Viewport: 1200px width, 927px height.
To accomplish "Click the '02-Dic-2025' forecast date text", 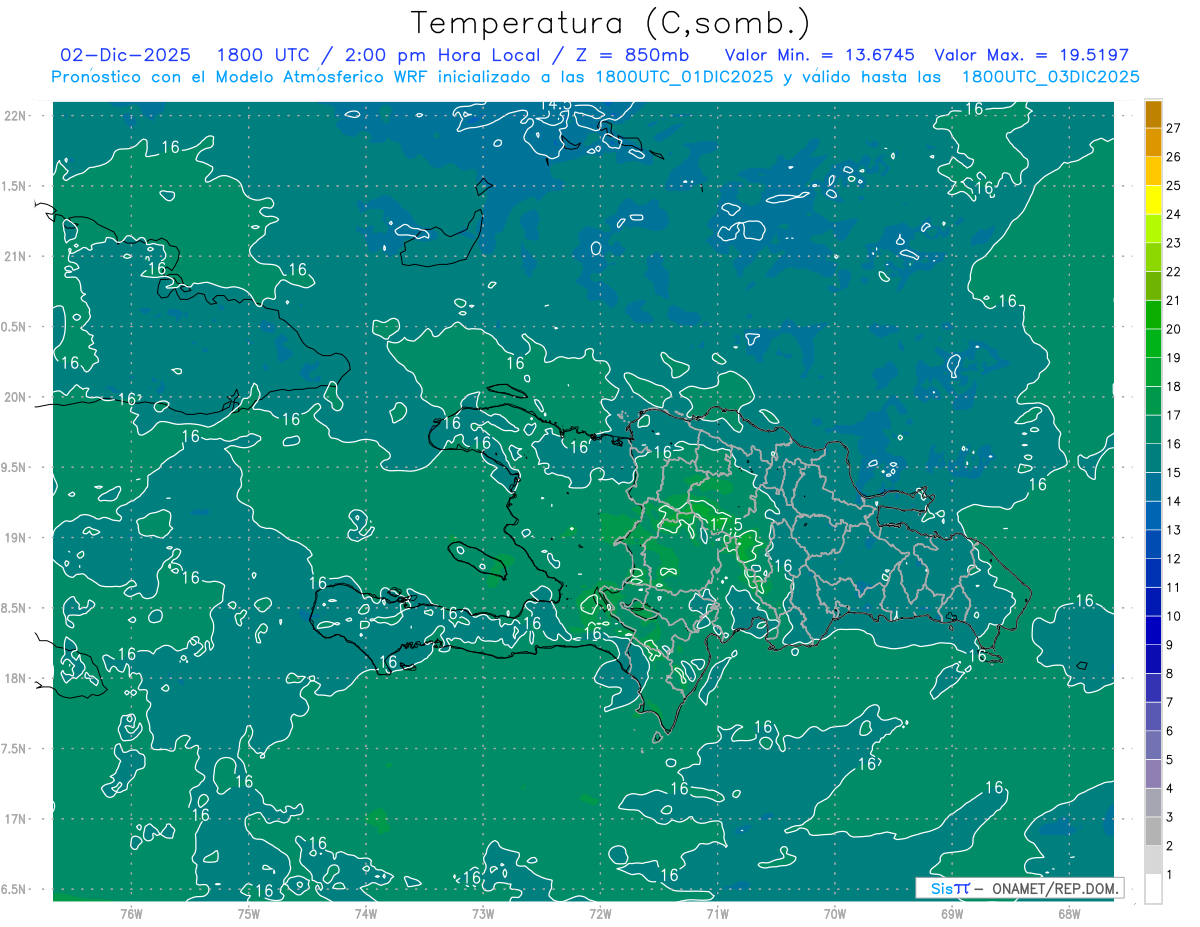I will tap(126, 55).
